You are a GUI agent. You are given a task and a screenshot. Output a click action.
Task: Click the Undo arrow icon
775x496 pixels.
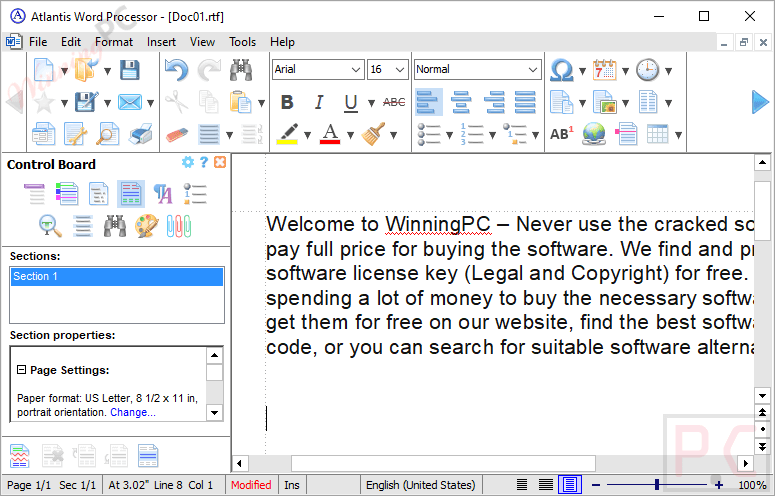click(x=176, y=70)
